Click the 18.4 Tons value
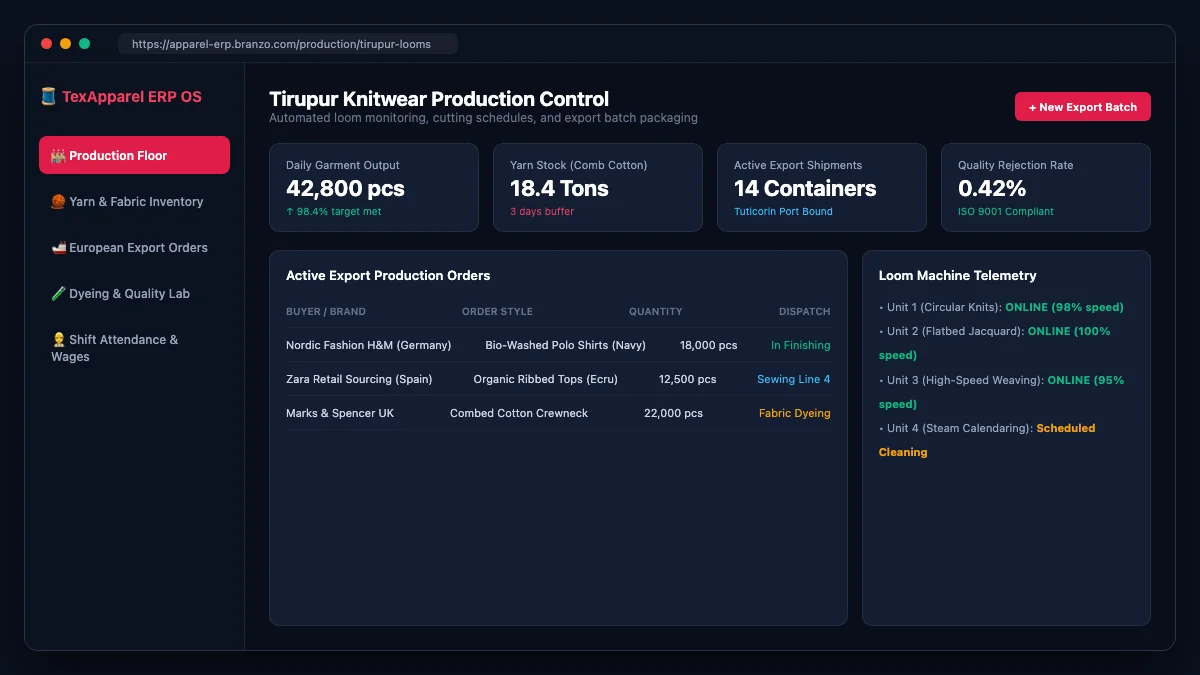Screen dimensions: 1200x675 (x=559, y=188)
